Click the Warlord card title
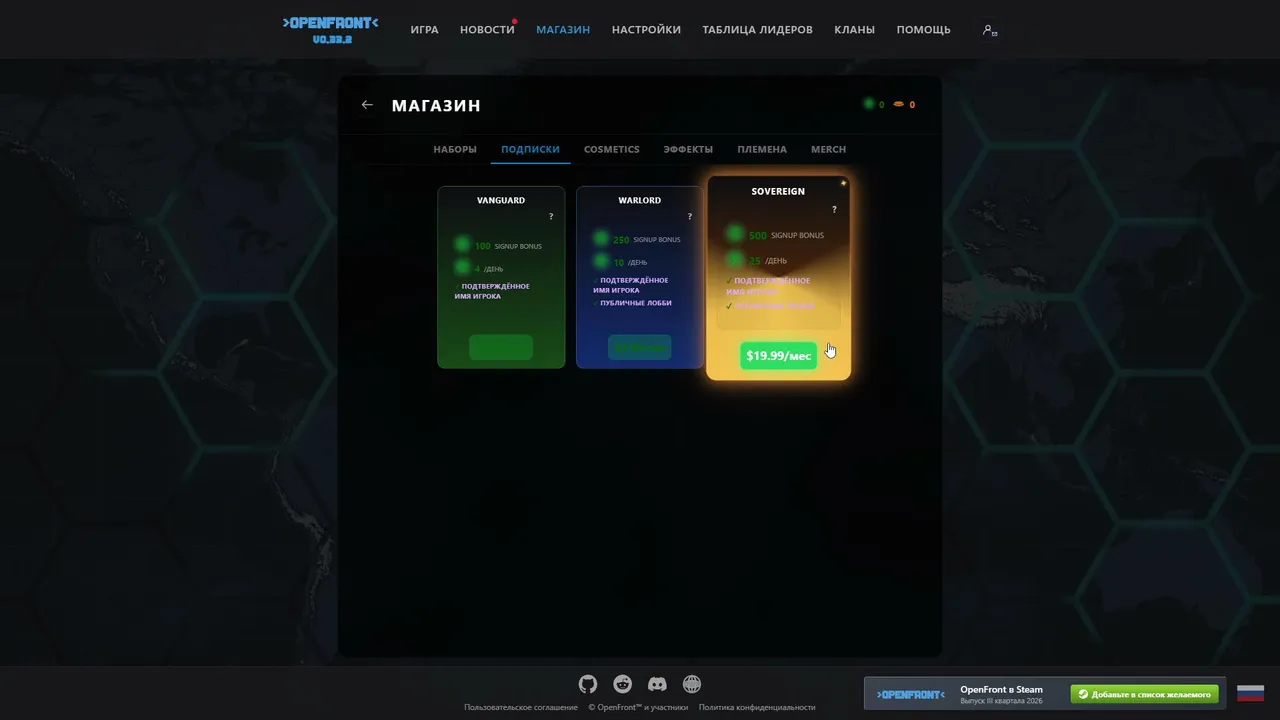The width and height of the screenshot is (1280, 720). (639, 200)
